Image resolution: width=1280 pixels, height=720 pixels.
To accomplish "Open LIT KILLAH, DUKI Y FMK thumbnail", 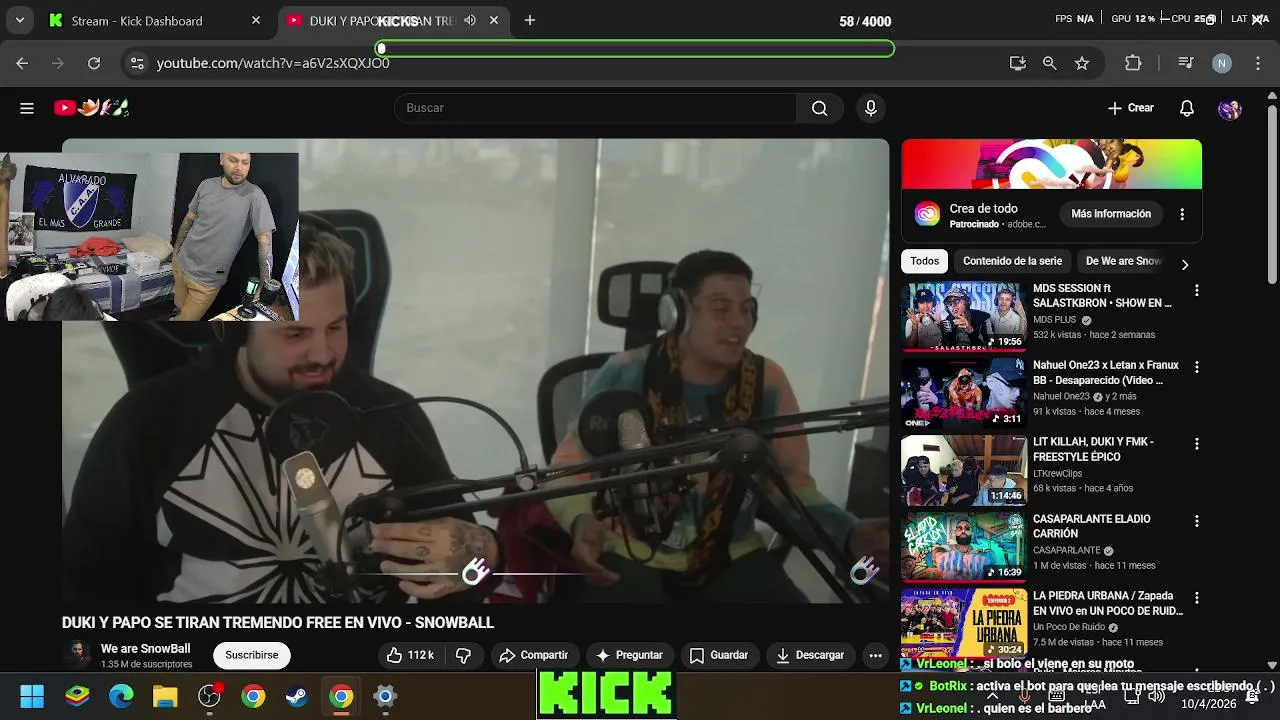I will point(963,470).
